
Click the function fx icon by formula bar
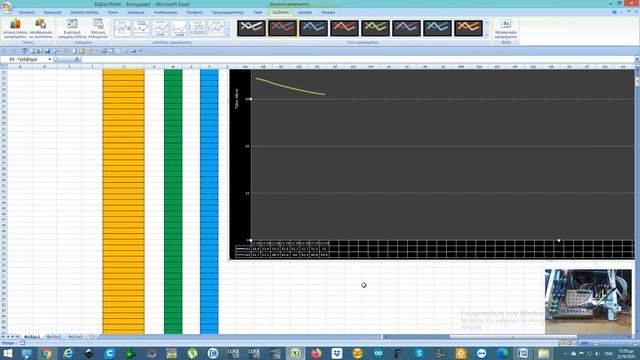[x=77, y=59]
